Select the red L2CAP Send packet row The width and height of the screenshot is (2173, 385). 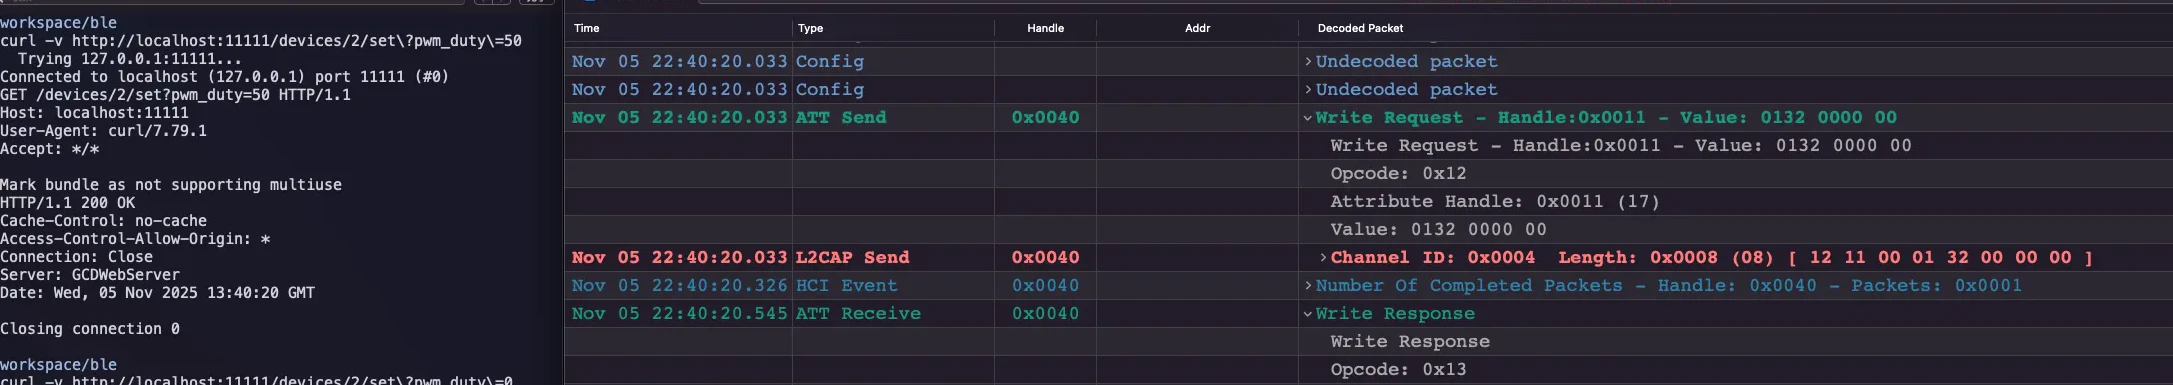click(1368, 257)
